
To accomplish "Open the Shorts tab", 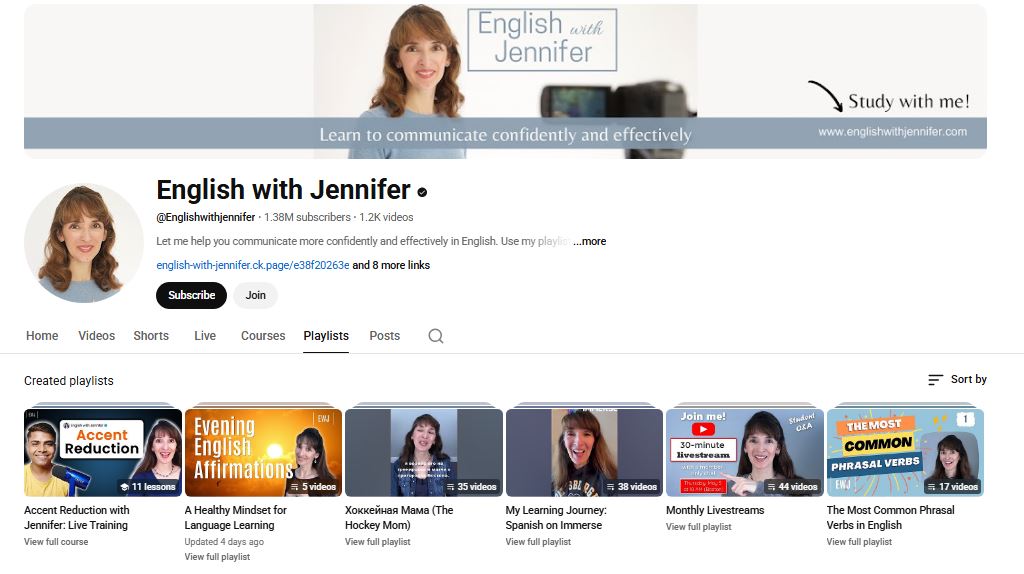I will [151, 336].
